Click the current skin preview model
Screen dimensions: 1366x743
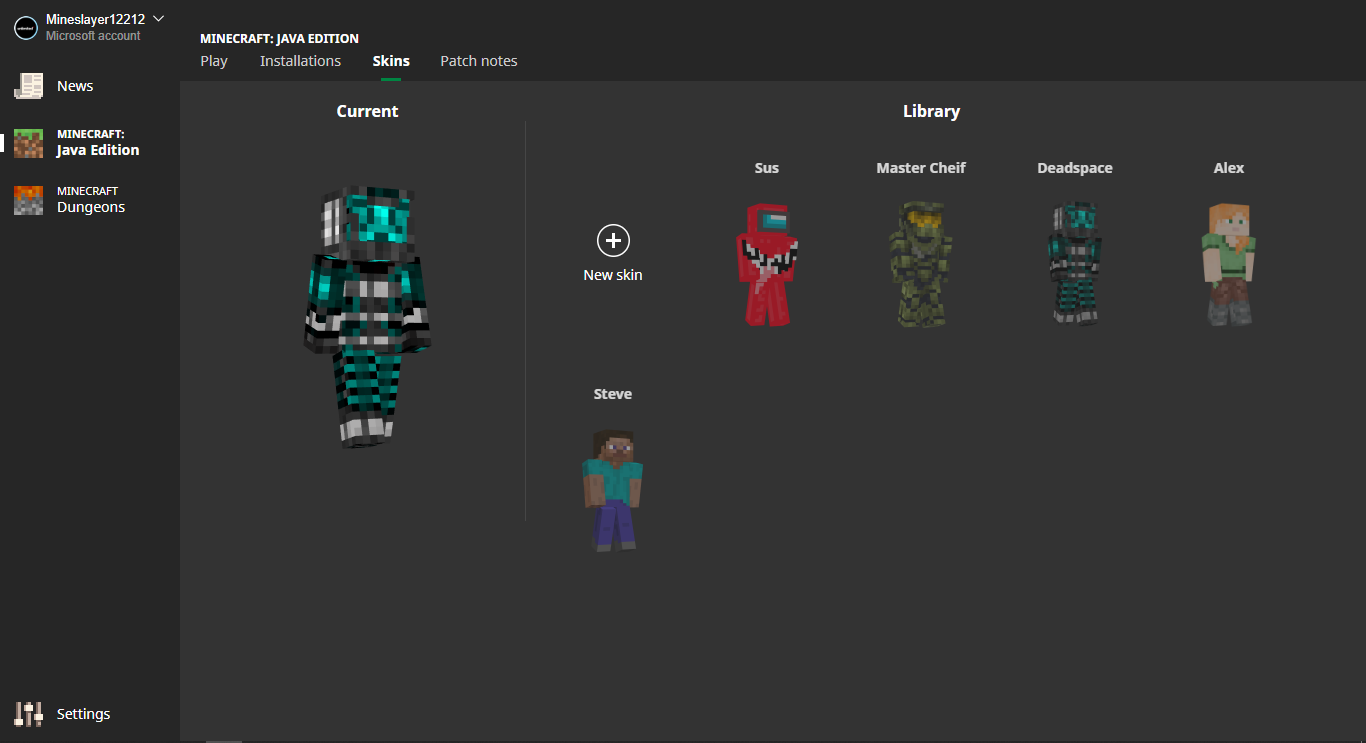click(x=367, y=315)
